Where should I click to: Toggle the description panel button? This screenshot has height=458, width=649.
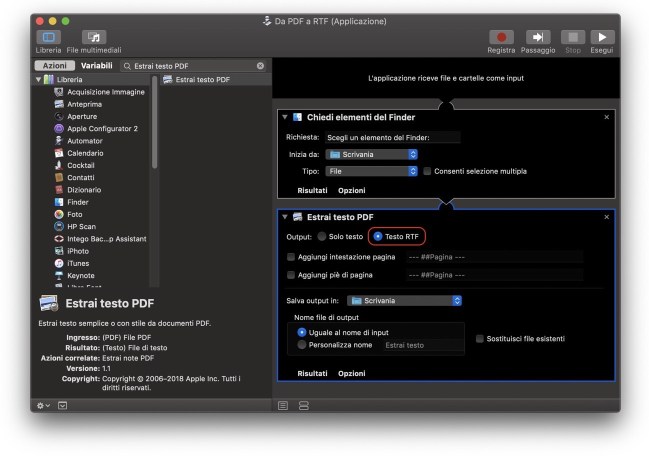coord(62,405)
